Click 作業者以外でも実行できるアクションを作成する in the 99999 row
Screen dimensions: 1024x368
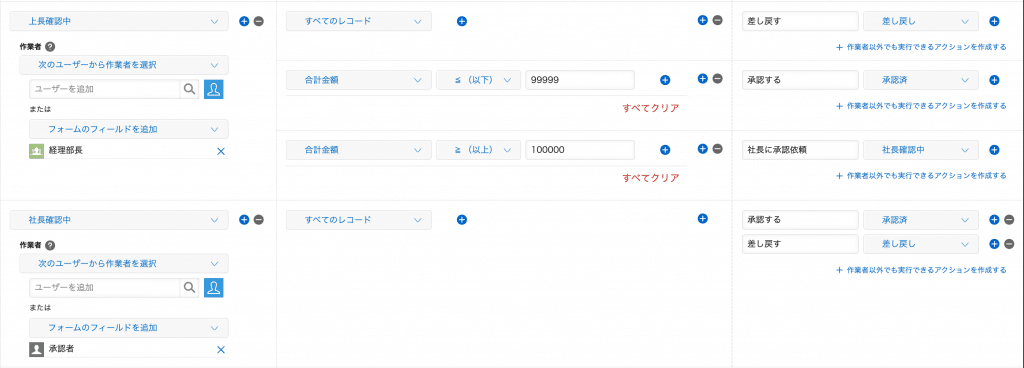(921, 106)
